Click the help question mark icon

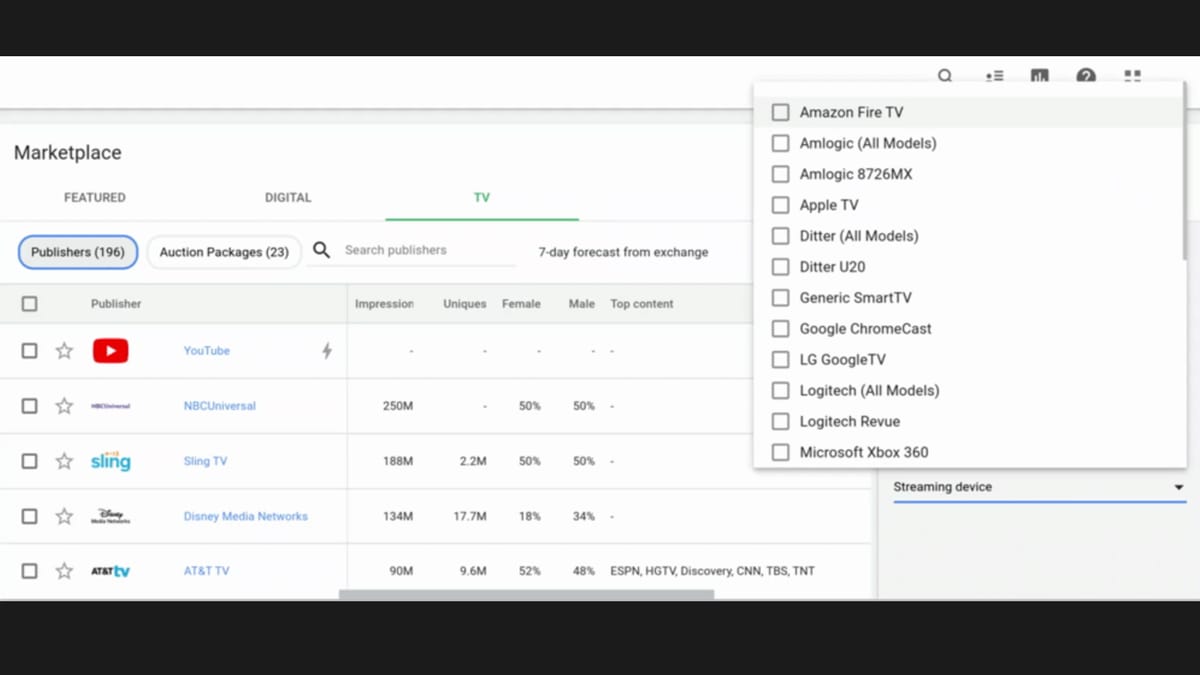tap(1086, 76)
